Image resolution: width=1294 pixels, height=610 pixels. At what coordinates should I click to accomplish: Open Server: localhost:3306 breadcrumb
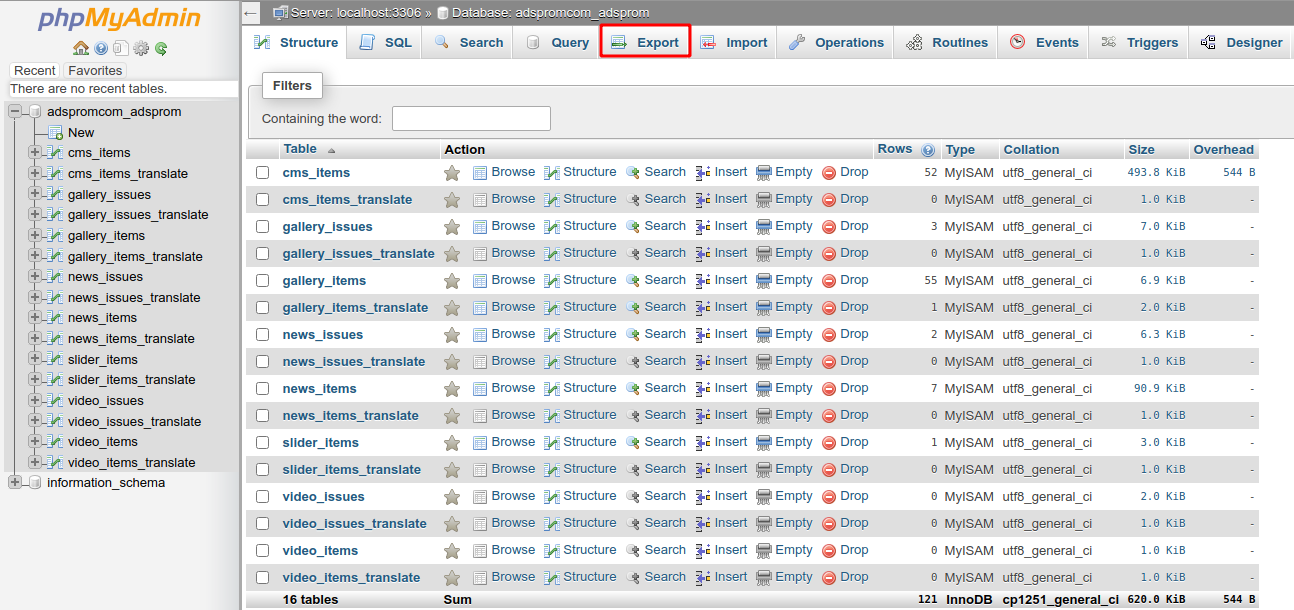pos(355,13)
